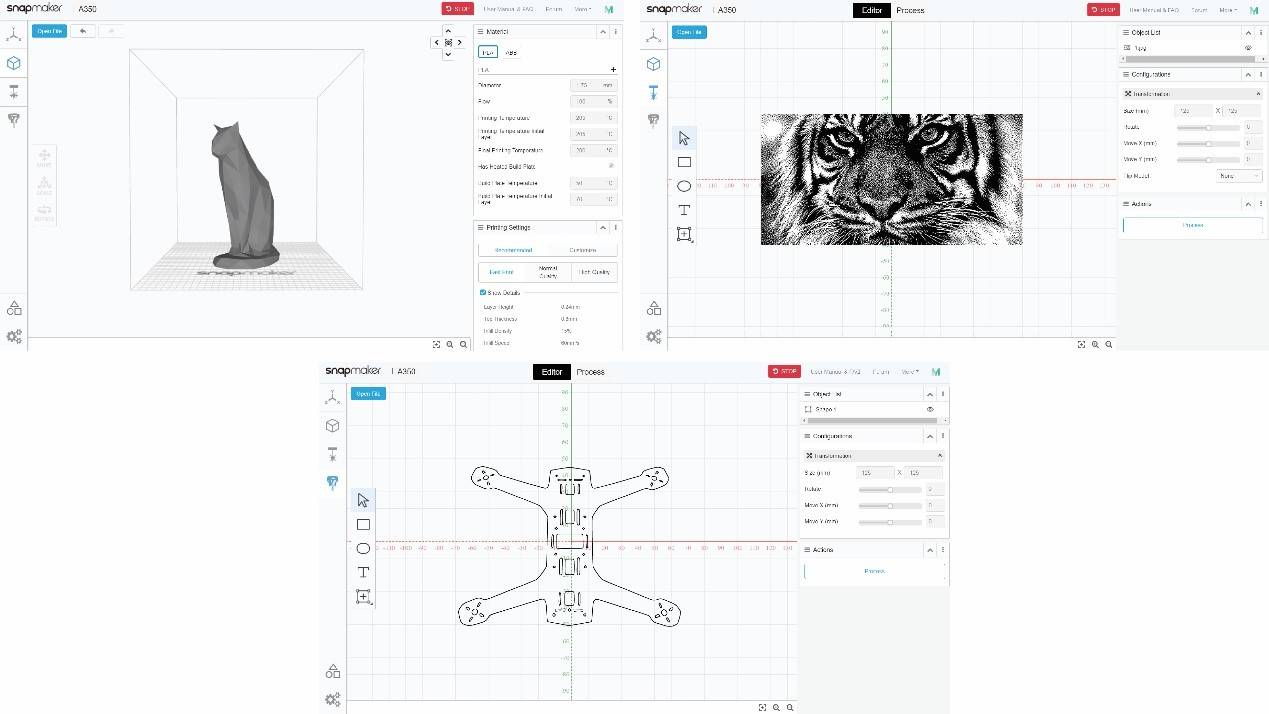Collapse the Configurations panel in the tiger laser window
Image resolution: width=1269 pixels, height=714 pixels.
[1247, 74]
